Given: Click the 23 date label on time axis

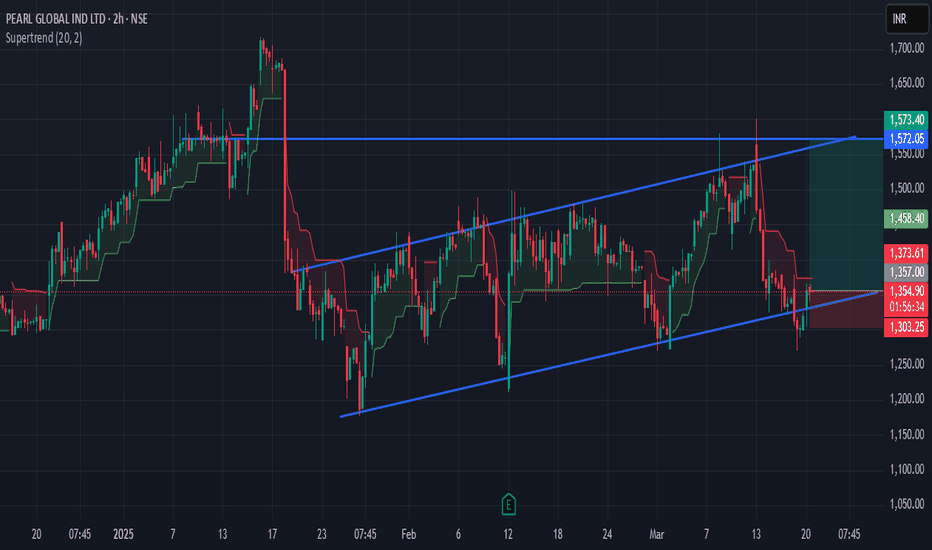Looking at the screenshot, I should point(322,534).
